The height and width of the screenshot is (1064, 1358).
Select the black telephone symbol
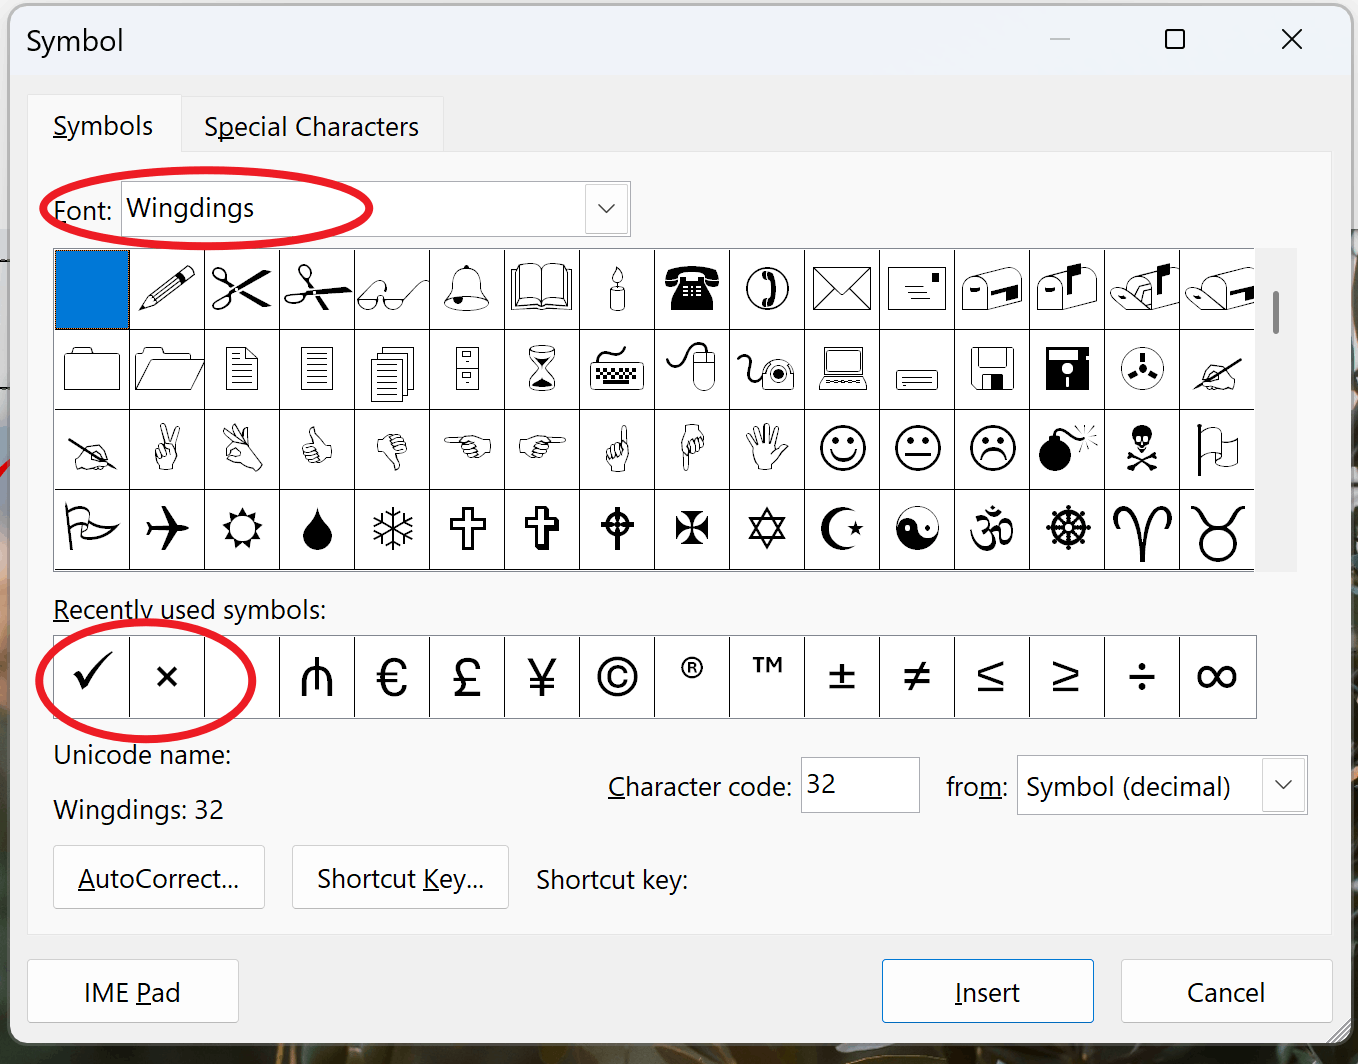click(691, 289)
